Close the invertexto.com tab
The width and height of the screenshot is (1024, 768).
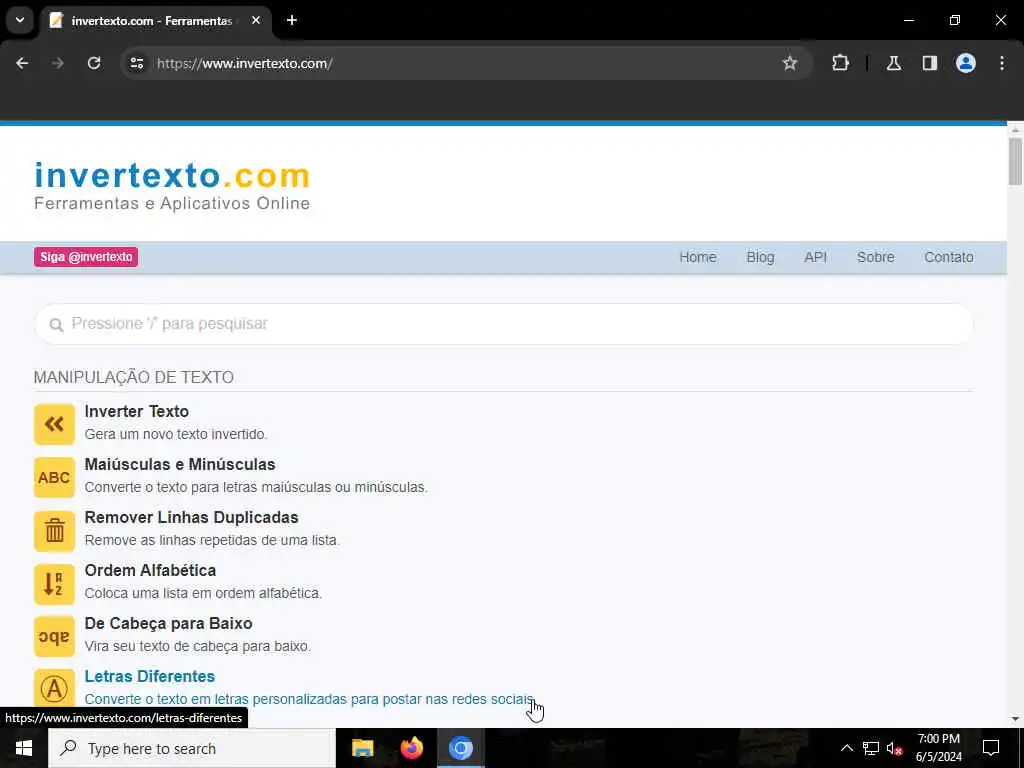256,20
